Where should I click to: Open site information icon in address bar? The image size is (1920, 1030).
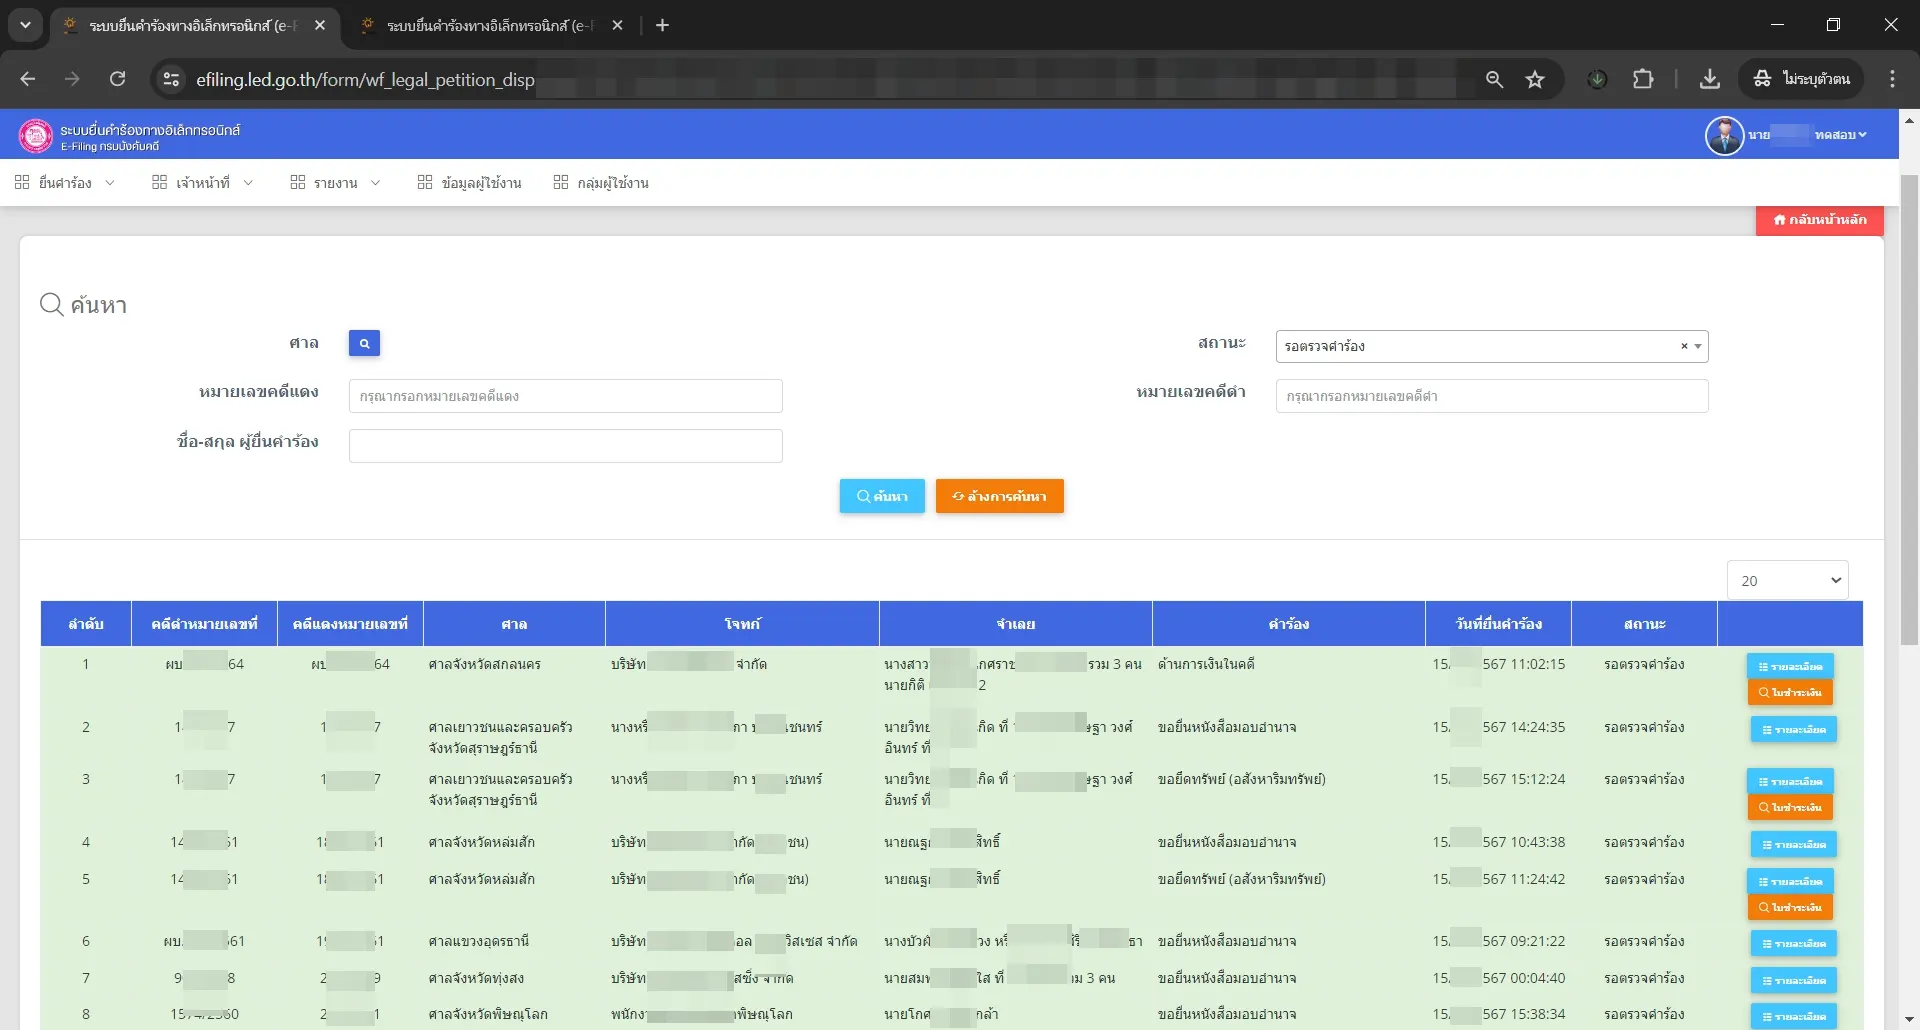coord(171,79)
